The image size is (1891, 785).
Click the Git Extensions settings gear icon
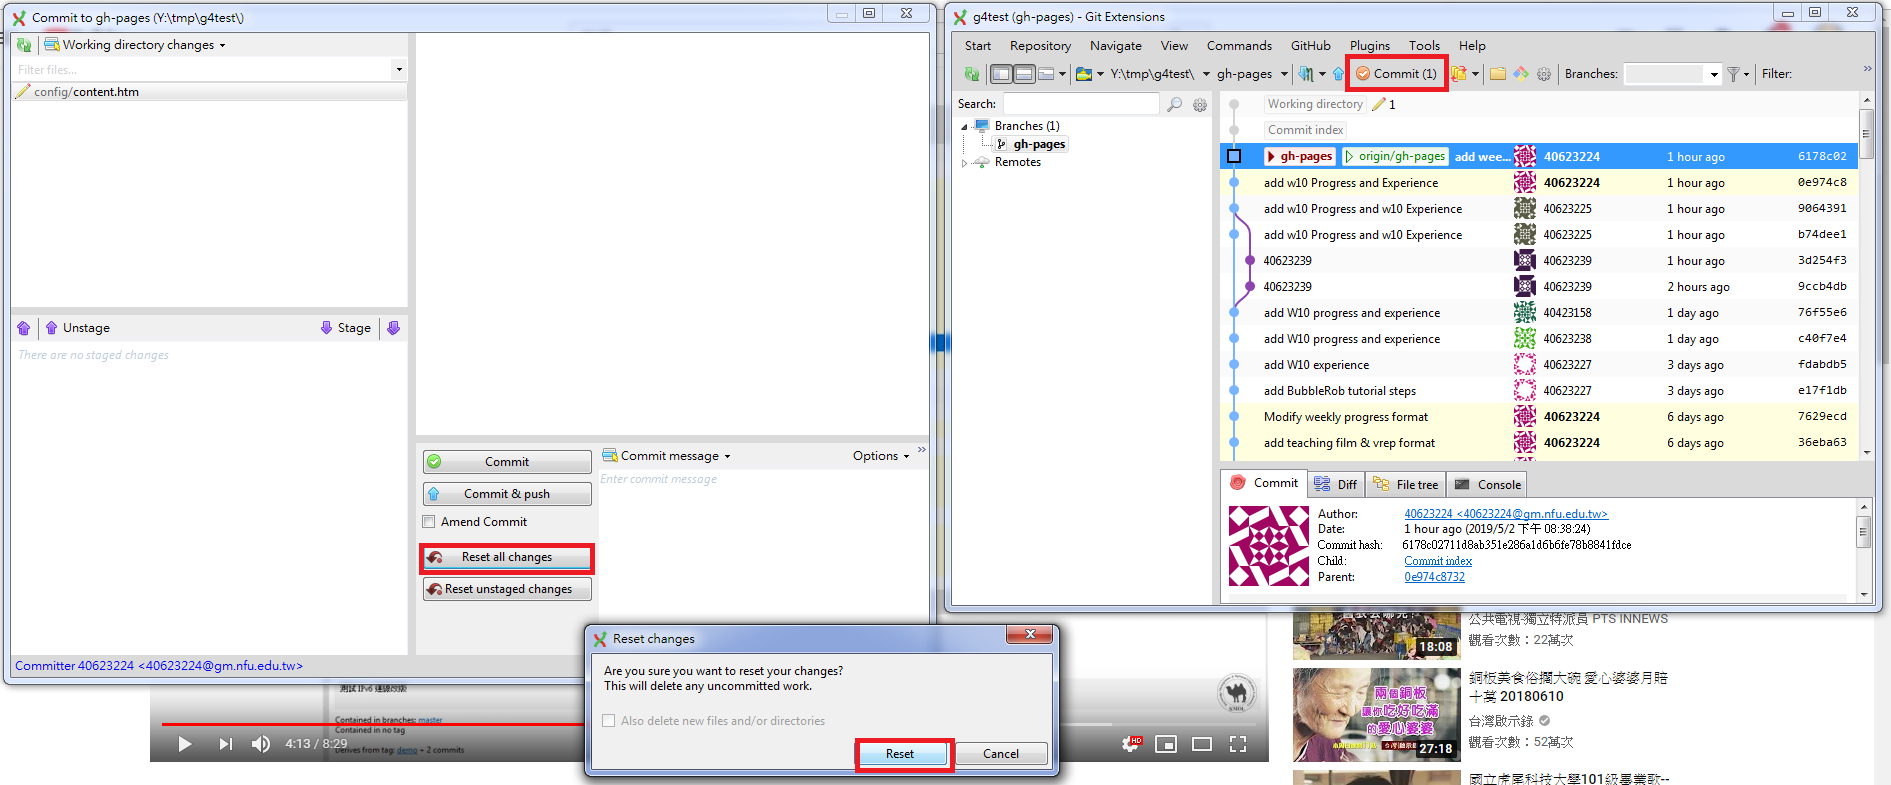1544,74
